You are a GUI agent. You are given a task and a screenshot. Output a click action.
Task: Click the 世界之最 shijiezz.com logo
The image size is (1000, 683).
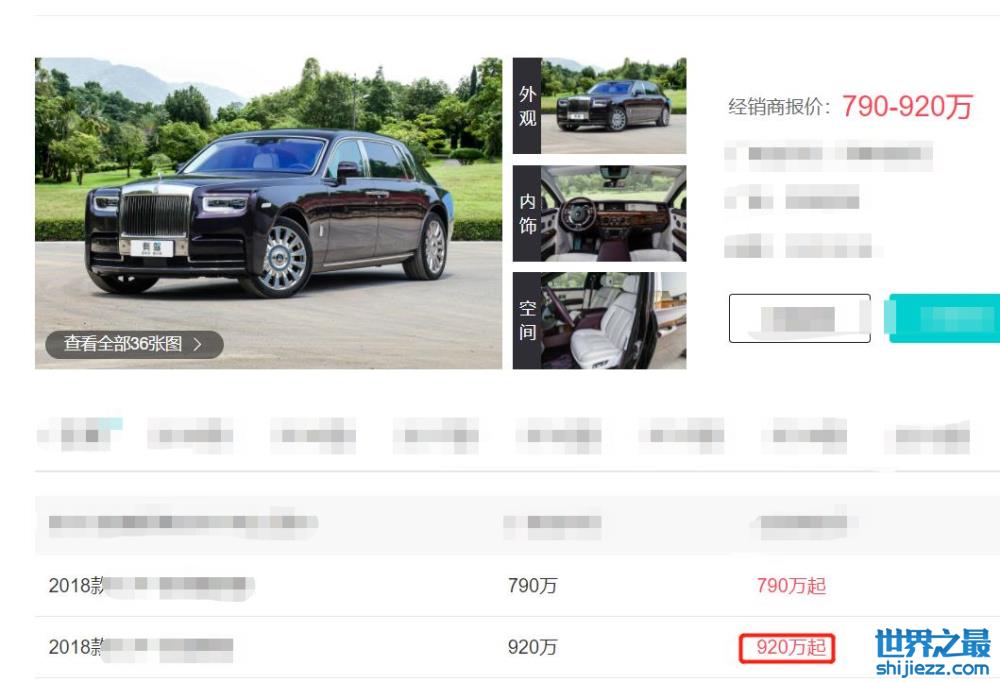(x=932, y=652)
